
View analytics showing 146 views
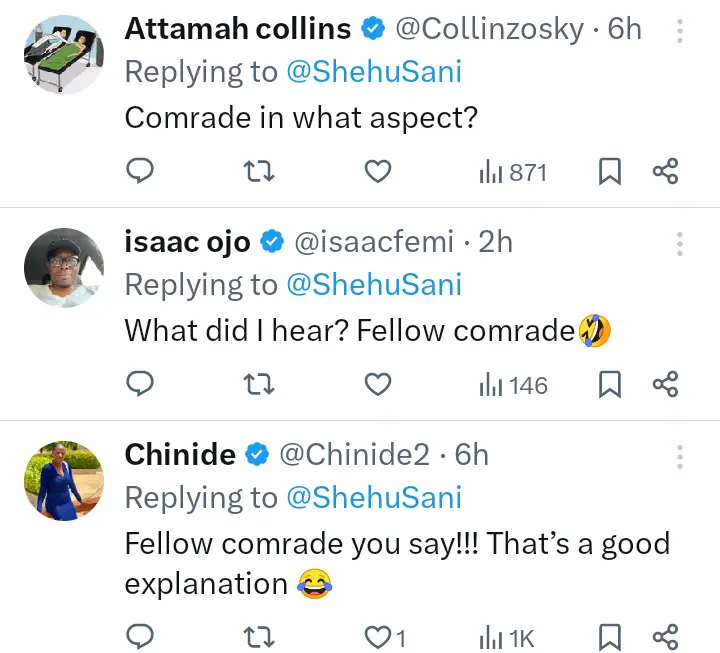pyautogui.click(x=513, y=385)
